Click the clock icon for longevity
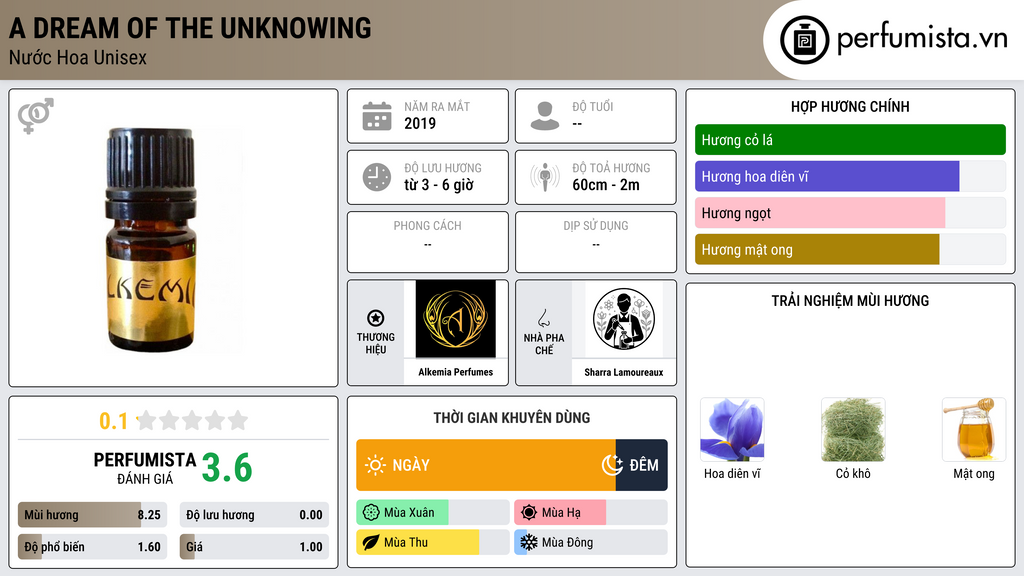The image size is (1024, 576). pyautogui.click(x=377, y=177)
